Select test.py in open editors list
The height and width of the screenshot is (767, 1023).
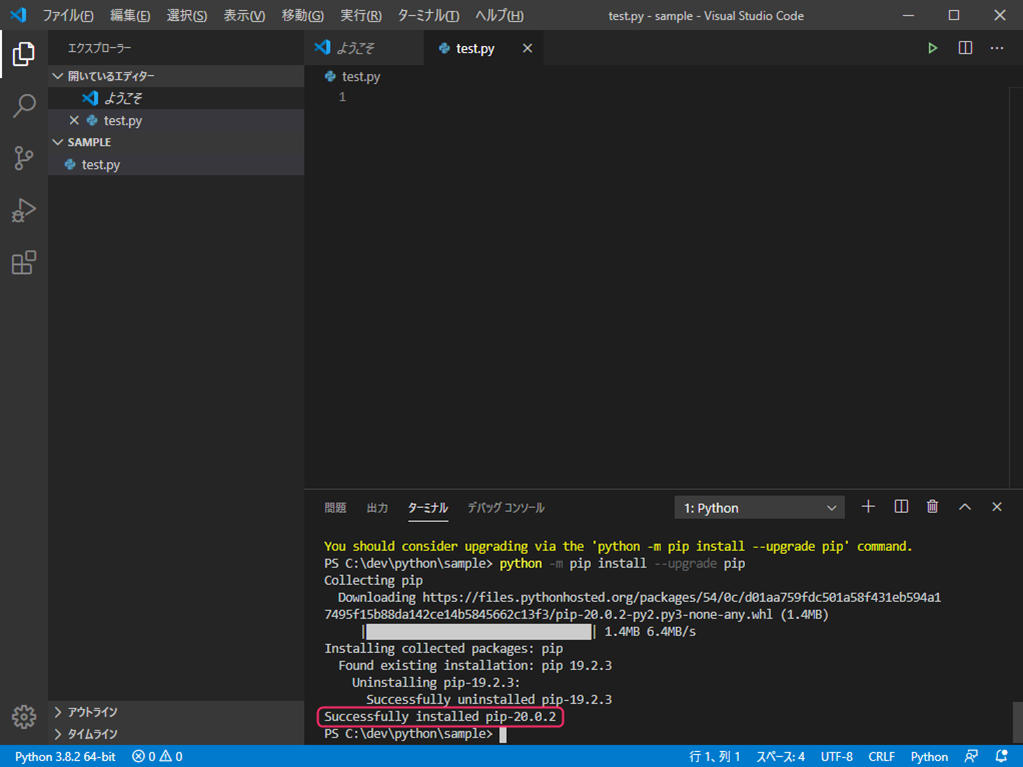pos(176,121)
